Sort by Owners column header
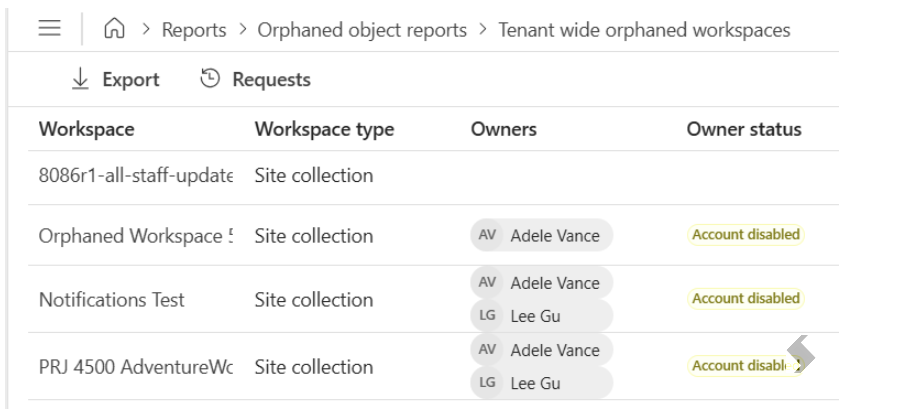 tap(503, 129)
